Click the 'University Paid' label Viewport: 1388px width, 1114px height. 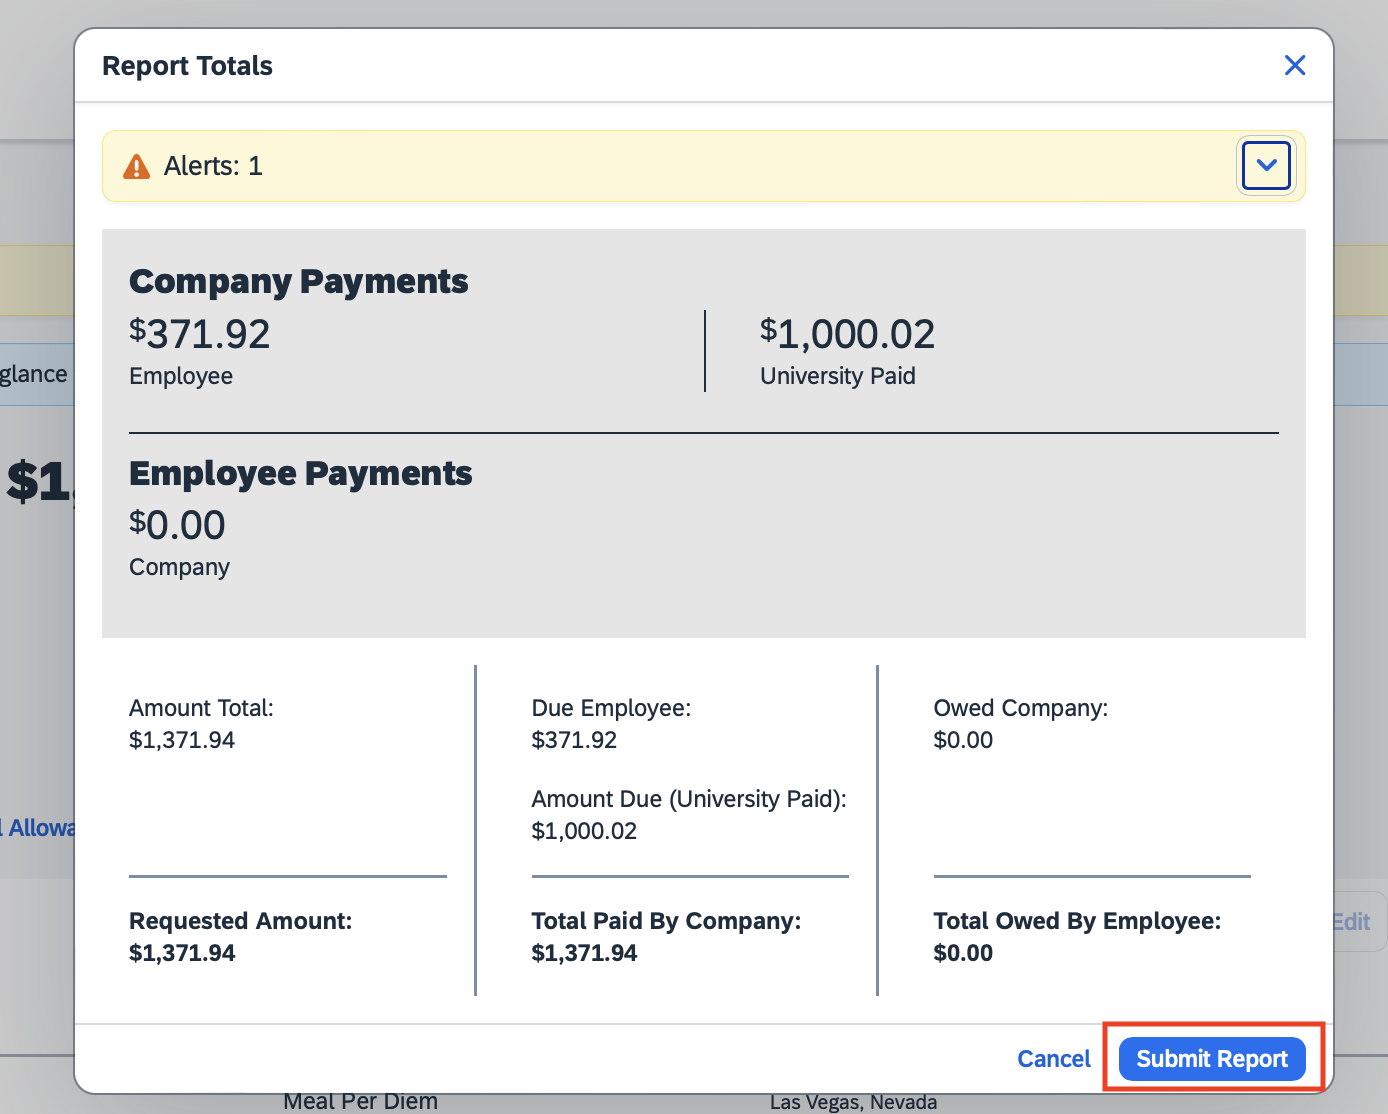(838, 376)
